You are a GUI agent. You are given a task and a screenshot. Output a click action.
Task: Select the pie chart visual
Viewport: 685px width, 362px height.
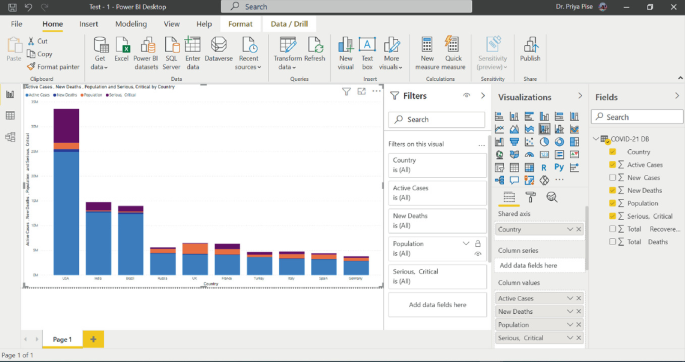pos(544,141)
